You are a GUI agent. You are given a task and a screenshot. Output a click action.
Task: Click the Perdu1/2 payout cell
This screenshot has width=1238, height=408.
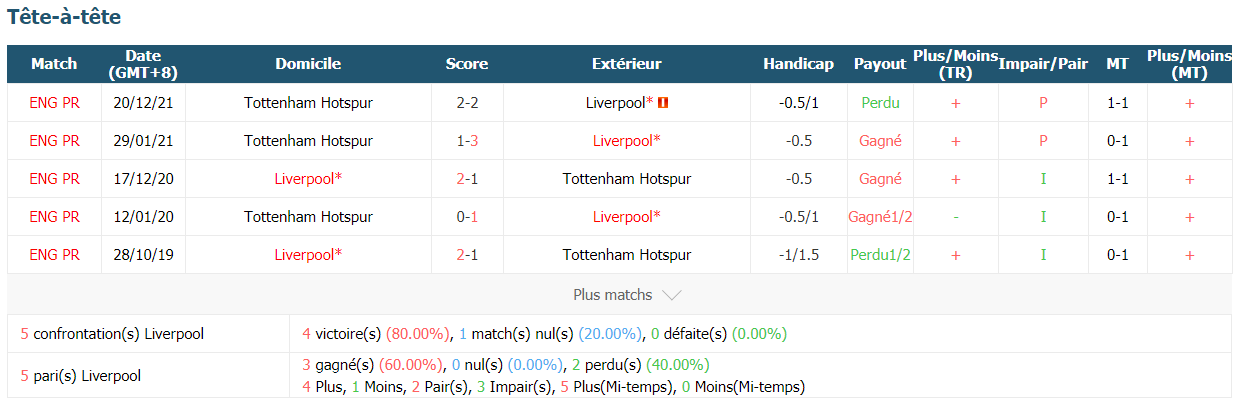point(880,255)
